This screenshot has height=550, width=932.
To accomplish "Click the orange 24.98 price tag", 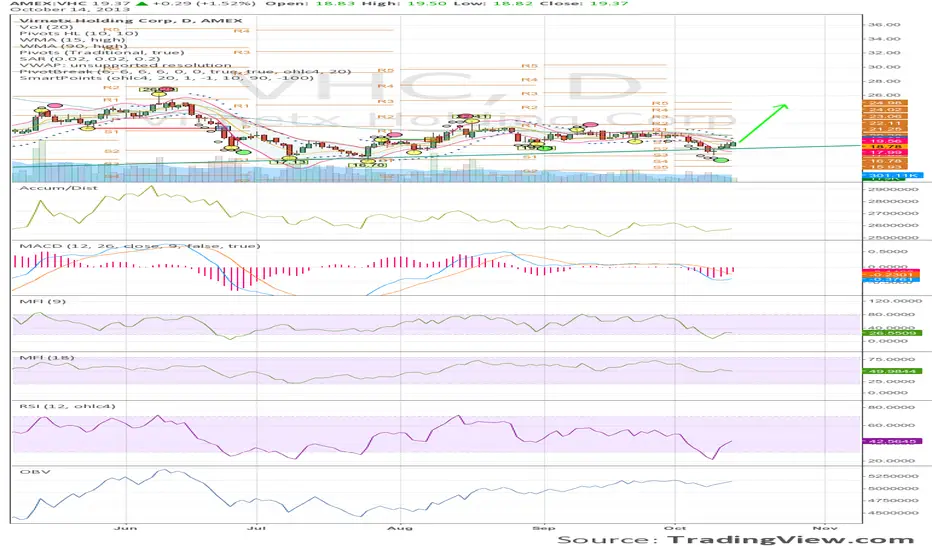I will [x=885, y=103].
